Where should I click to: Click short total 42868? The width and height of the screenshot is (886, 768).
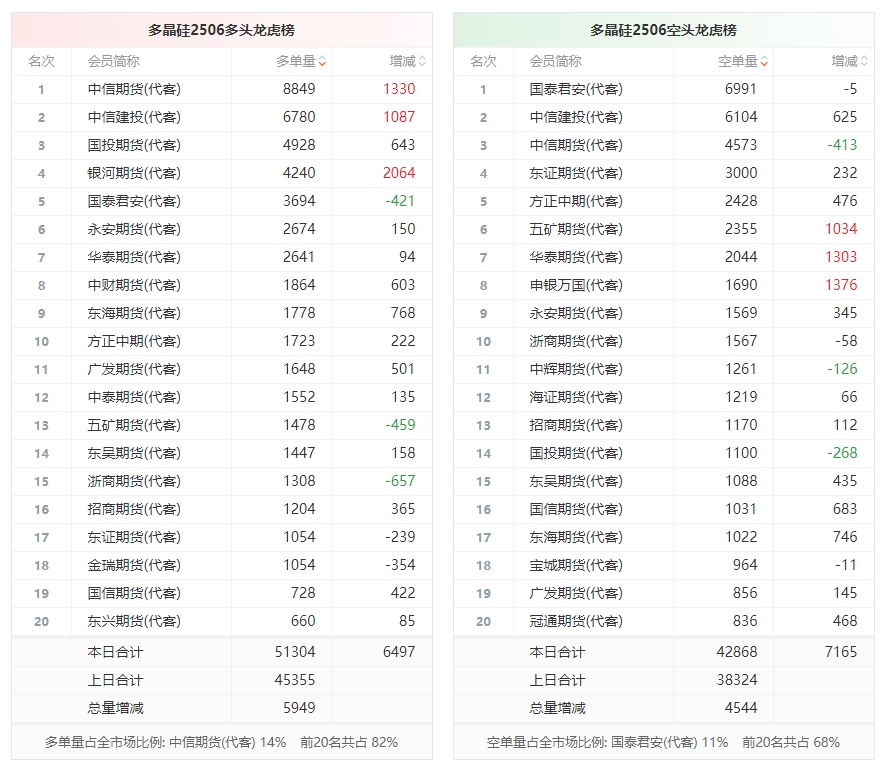coord(737,652)
